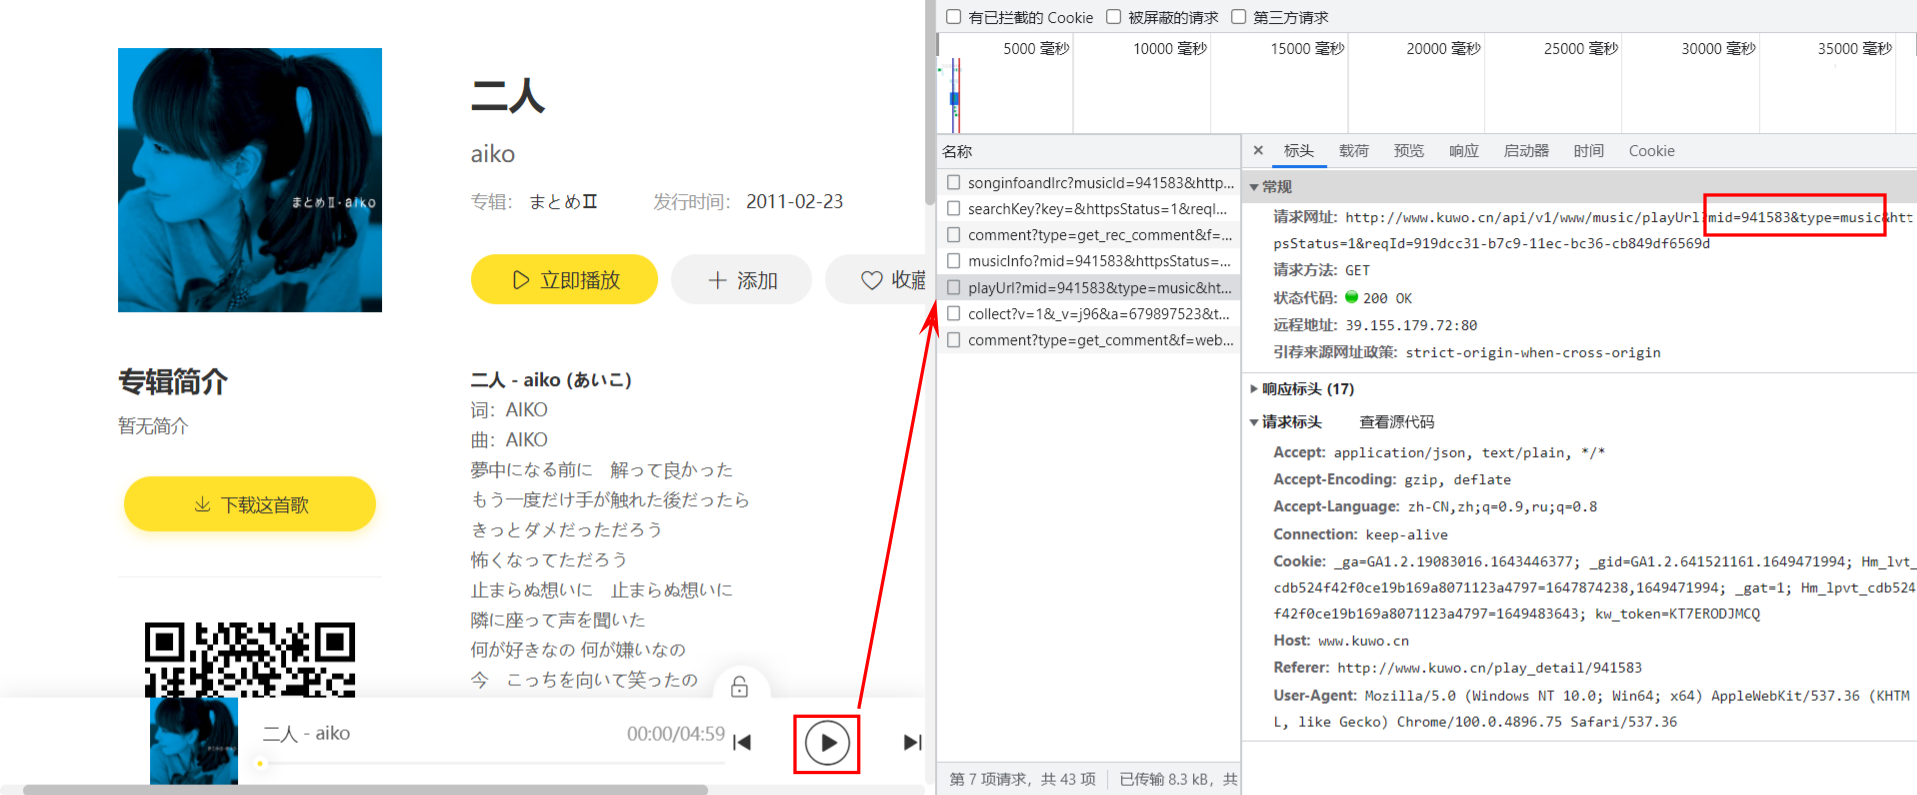The width and height of the screenshot is (1917, 795).
Task: Click the 收藏 favorite heart button
Action: [877, 279]
